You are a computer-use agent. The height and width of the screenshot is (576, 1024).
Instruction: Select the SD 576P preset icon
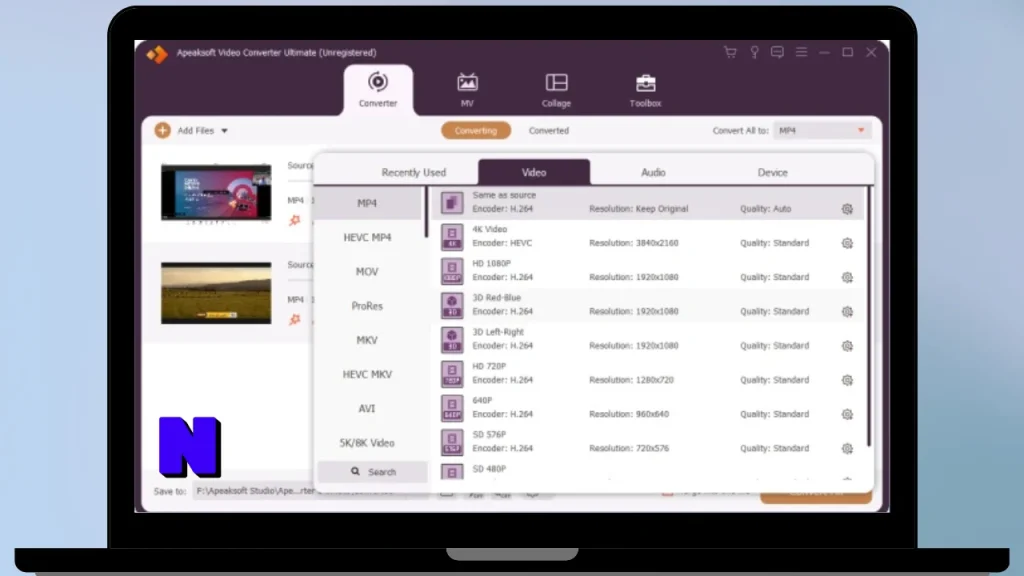452,442
